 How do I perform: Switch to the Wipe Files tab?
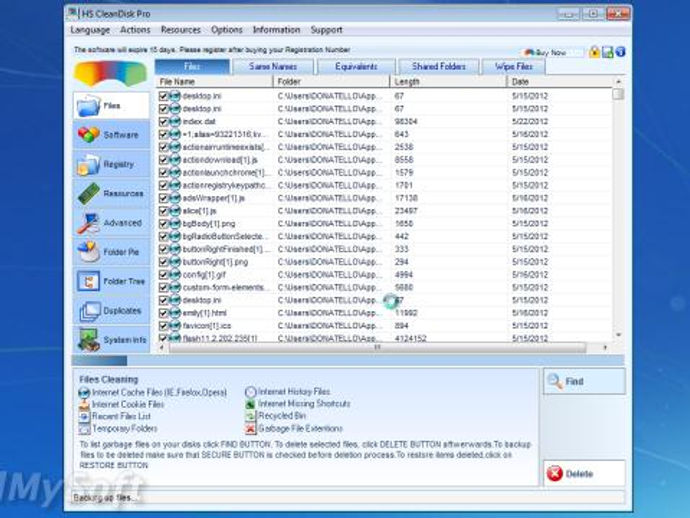514,66
